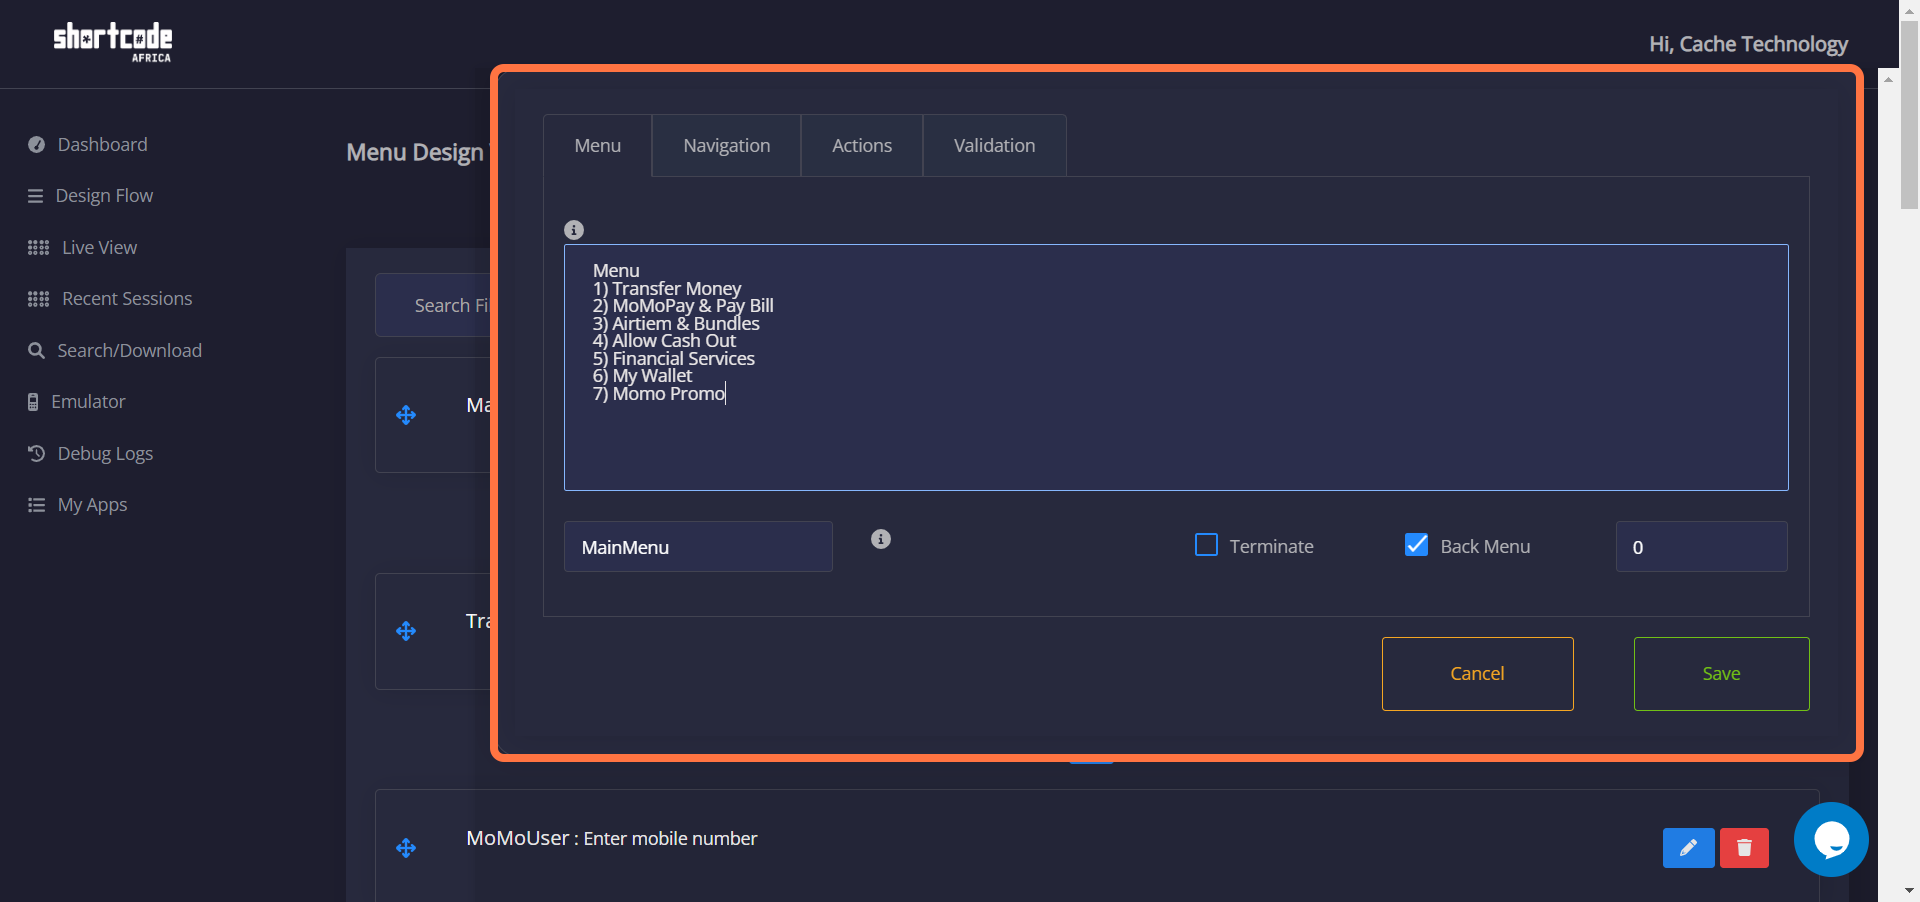The height and width of the screenshot is (902, 1920).
Task: Click the info icon above menu text area
Action: 574,230
